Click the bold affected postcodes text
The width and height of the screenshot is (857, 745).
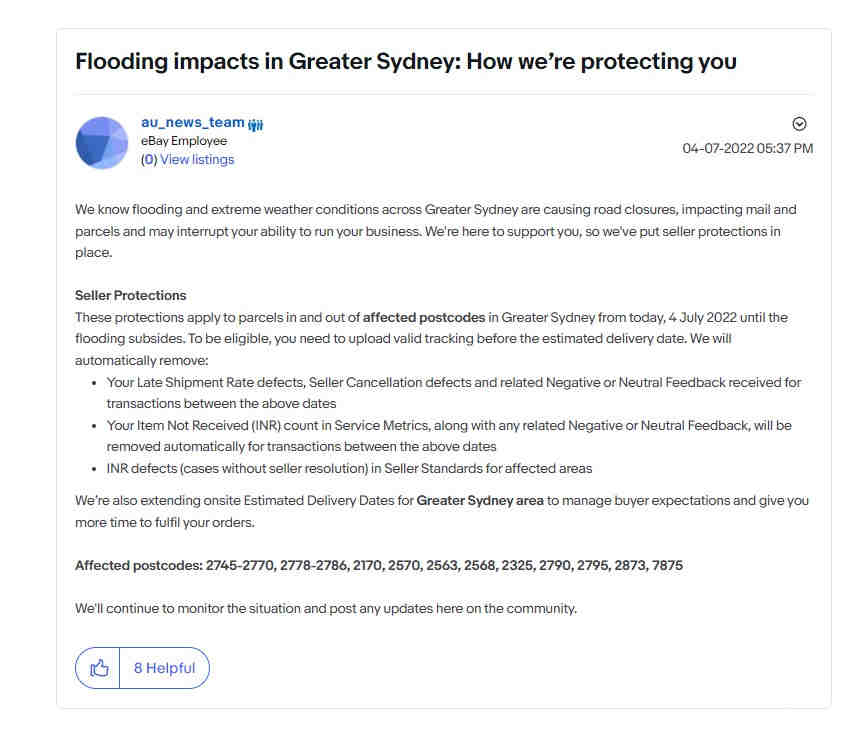click(x=424, y=318)
